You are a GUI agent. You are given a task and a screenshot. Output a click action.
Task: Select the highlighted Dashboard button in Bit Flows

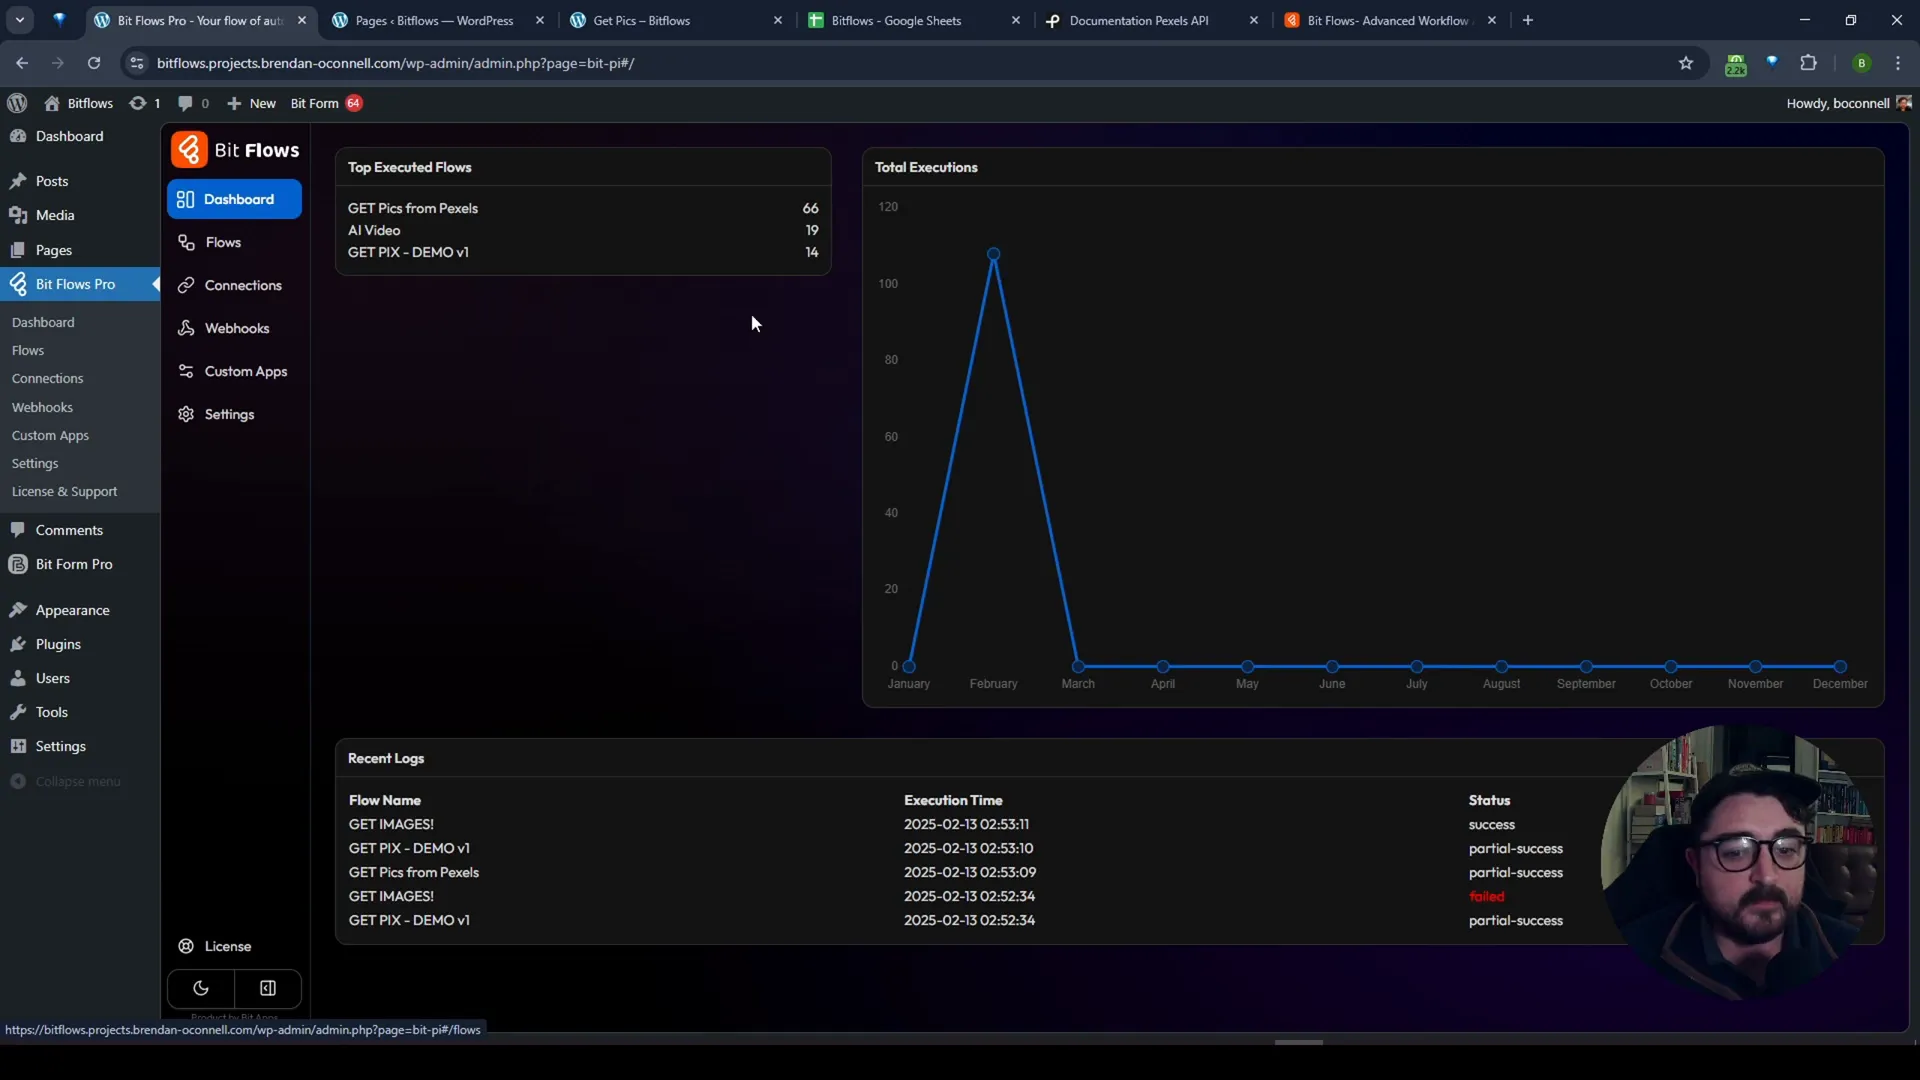point(234,199)
